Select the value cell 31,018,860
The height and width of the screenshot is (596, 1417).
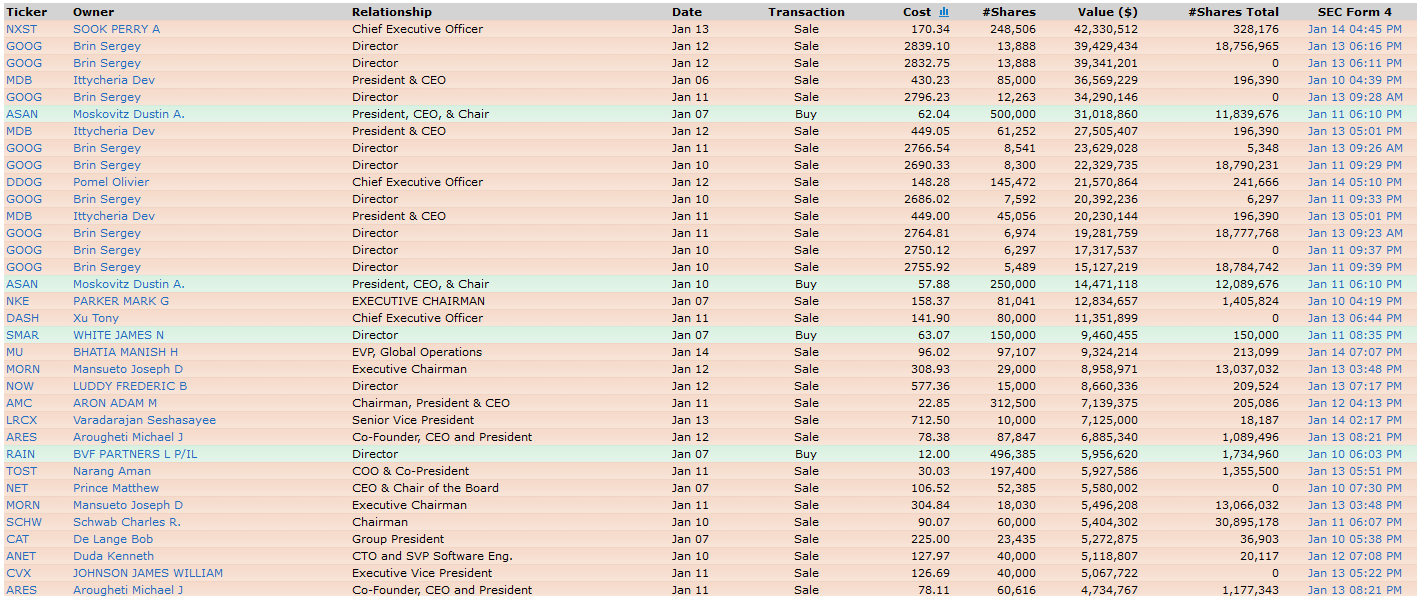tap(1106, 114)
